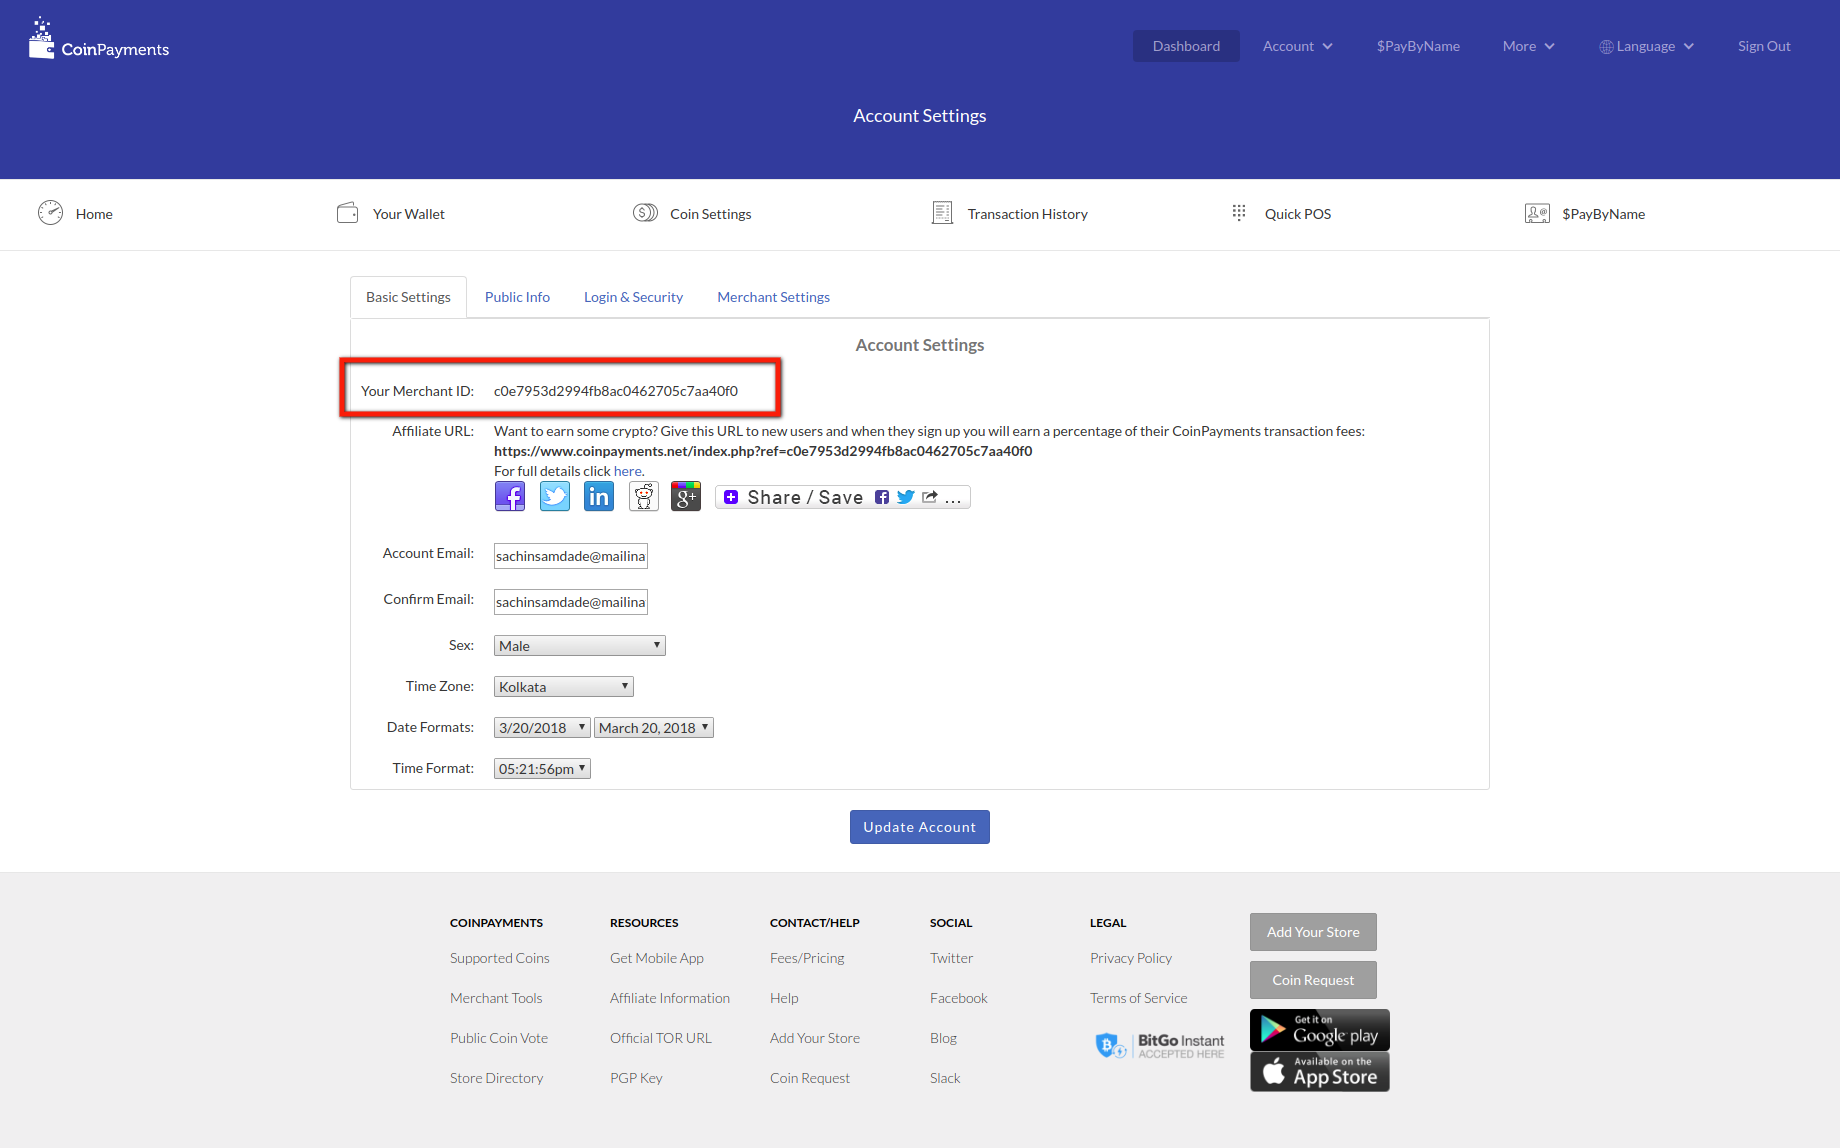Open the Get Mobile App footer link
Viewport: 1840px width, 1148px height.
(x=657, y=958)
